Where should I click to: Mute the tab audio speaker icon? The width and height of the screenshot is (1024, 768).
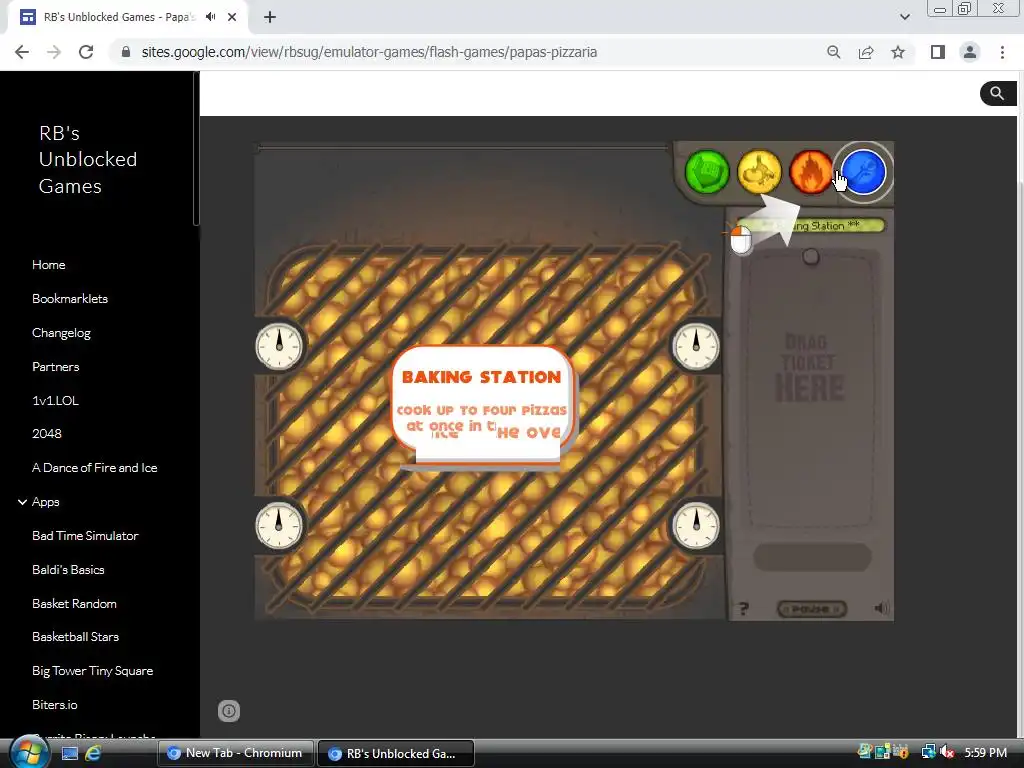(210, 17)
